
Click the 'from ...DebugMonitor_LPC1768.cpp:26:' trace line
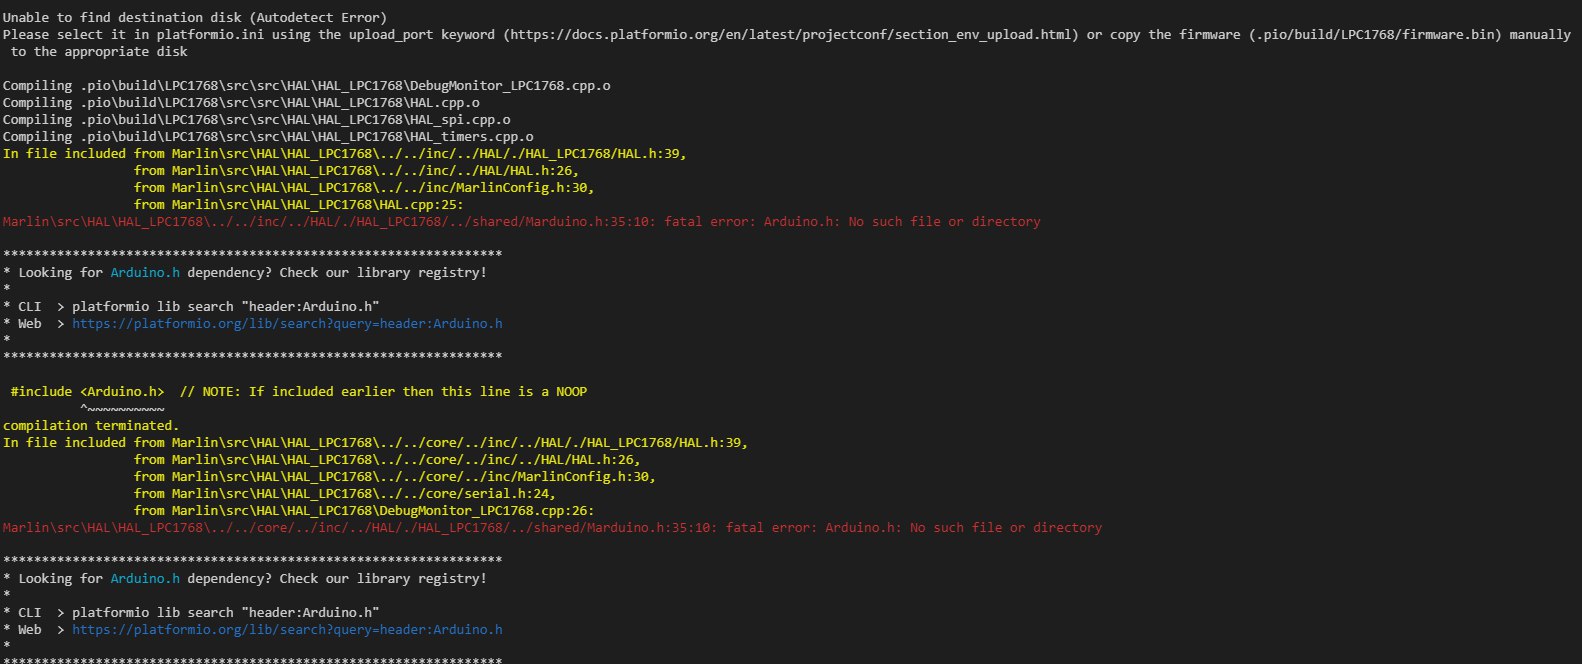click(x=364, y=510)
